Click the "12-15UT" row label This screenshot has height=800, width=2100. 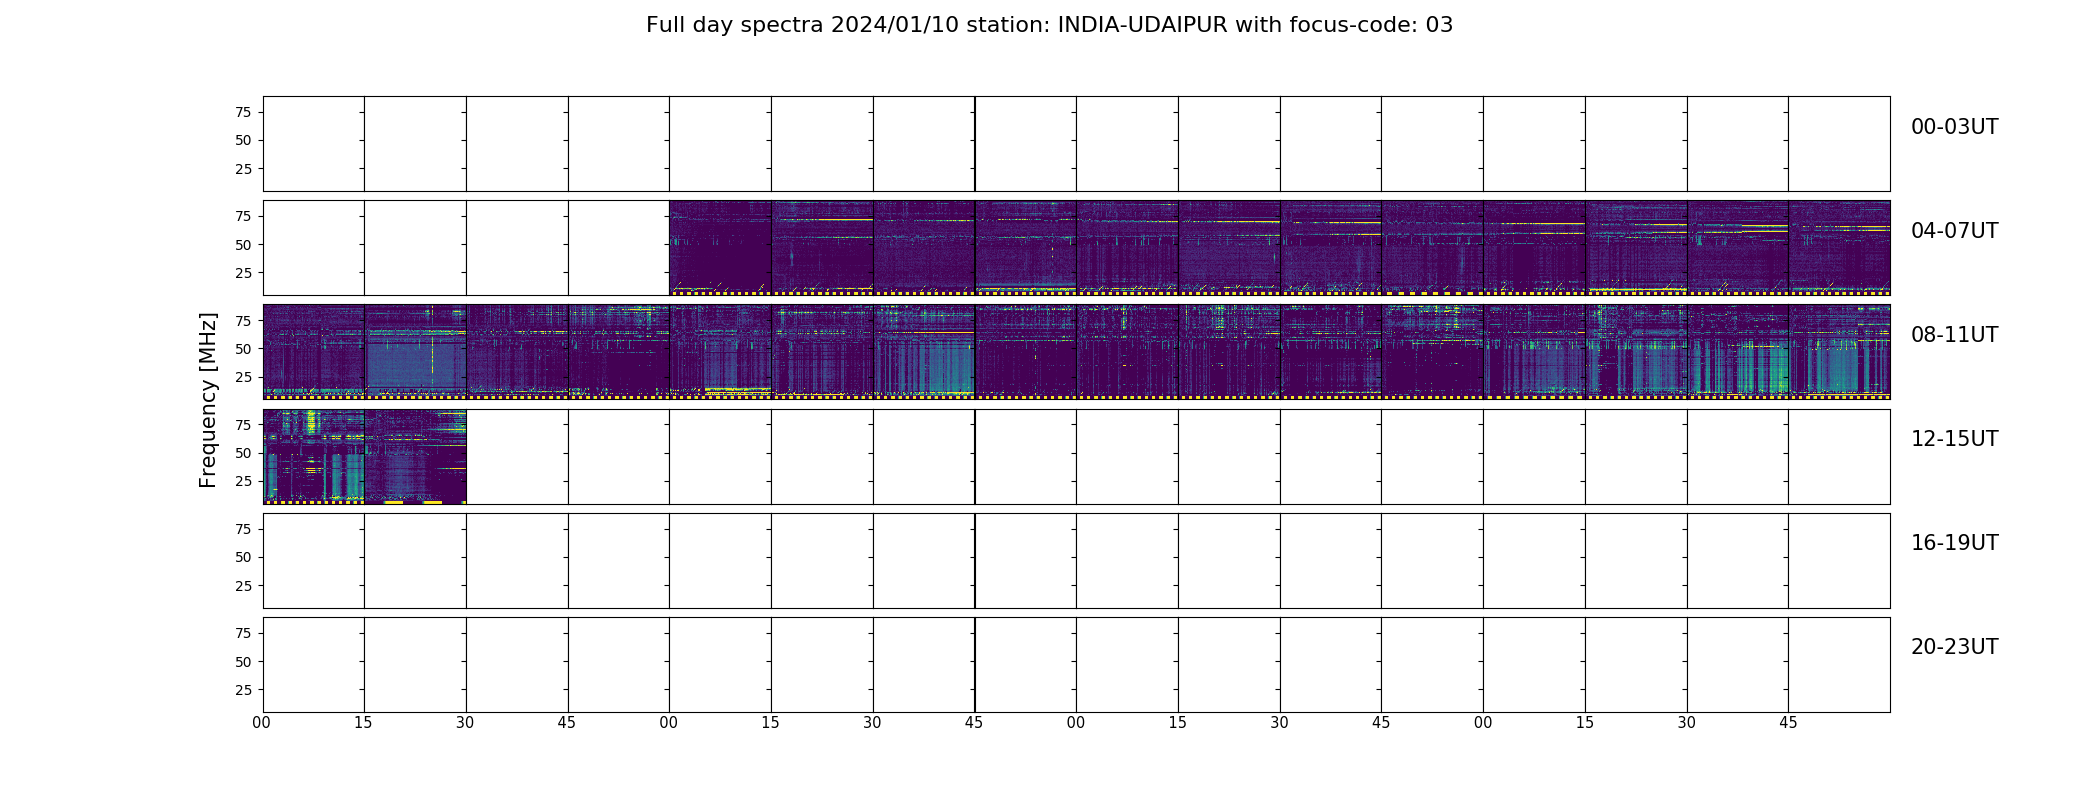(1954, 439)
